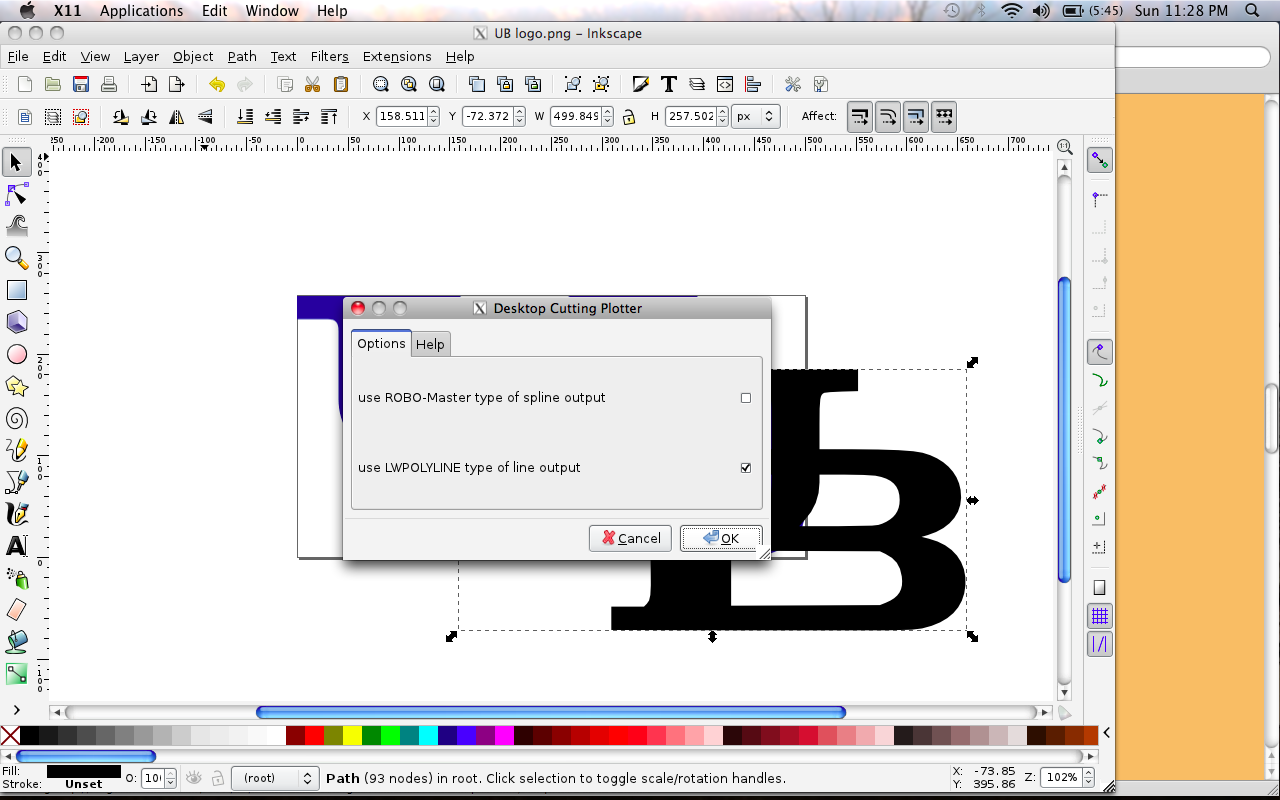Pick the cyan palette swatch
The height and width of the screenshot is (800, 1280).
tap(429, 736)
